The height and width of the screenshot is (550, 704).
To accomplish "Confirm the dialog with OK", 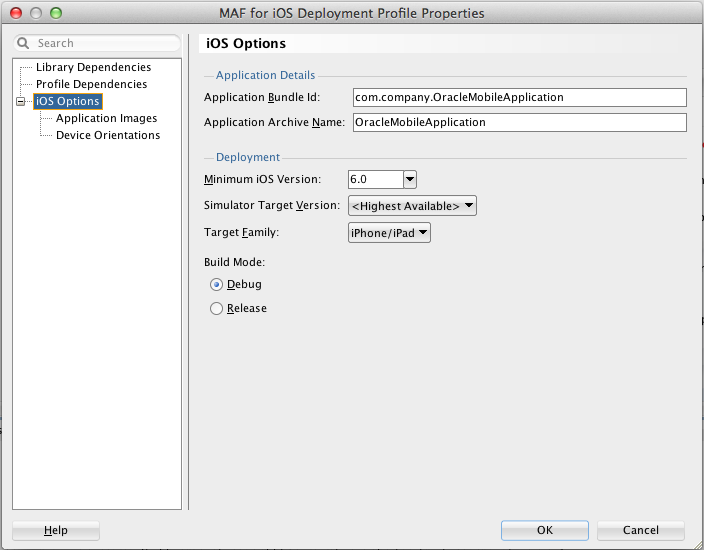I will click(x=545, y=530).
